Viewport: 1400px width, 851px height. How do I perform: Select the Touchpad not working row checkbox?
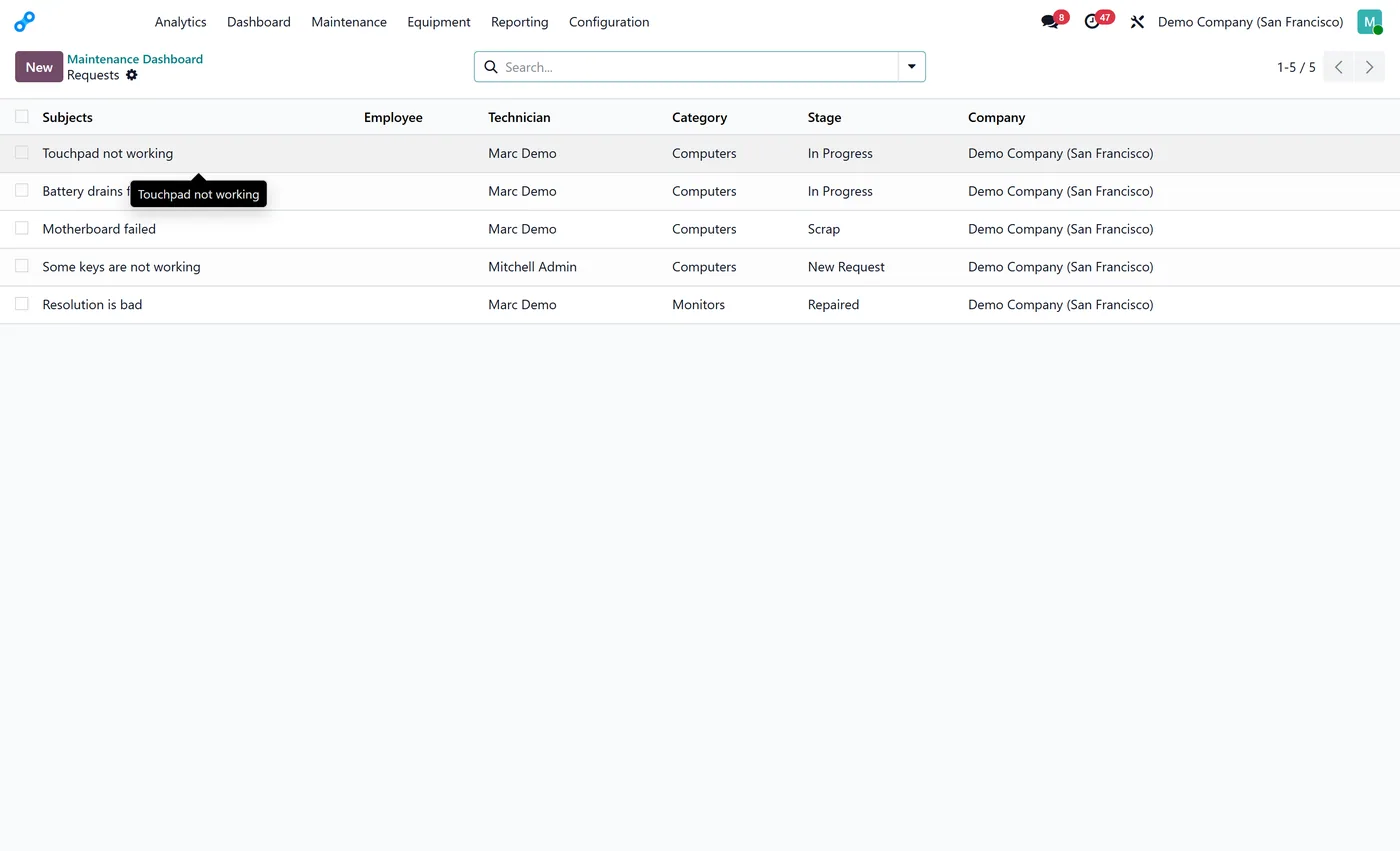[22, 153]
